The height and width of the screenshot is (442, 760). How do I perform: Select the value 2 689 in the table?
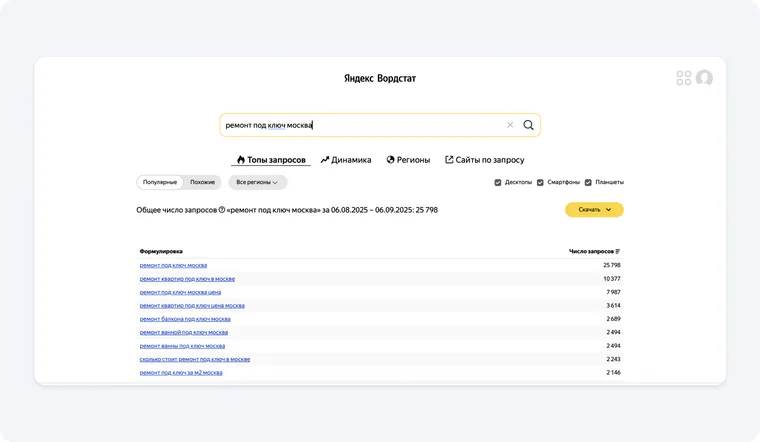613,319
